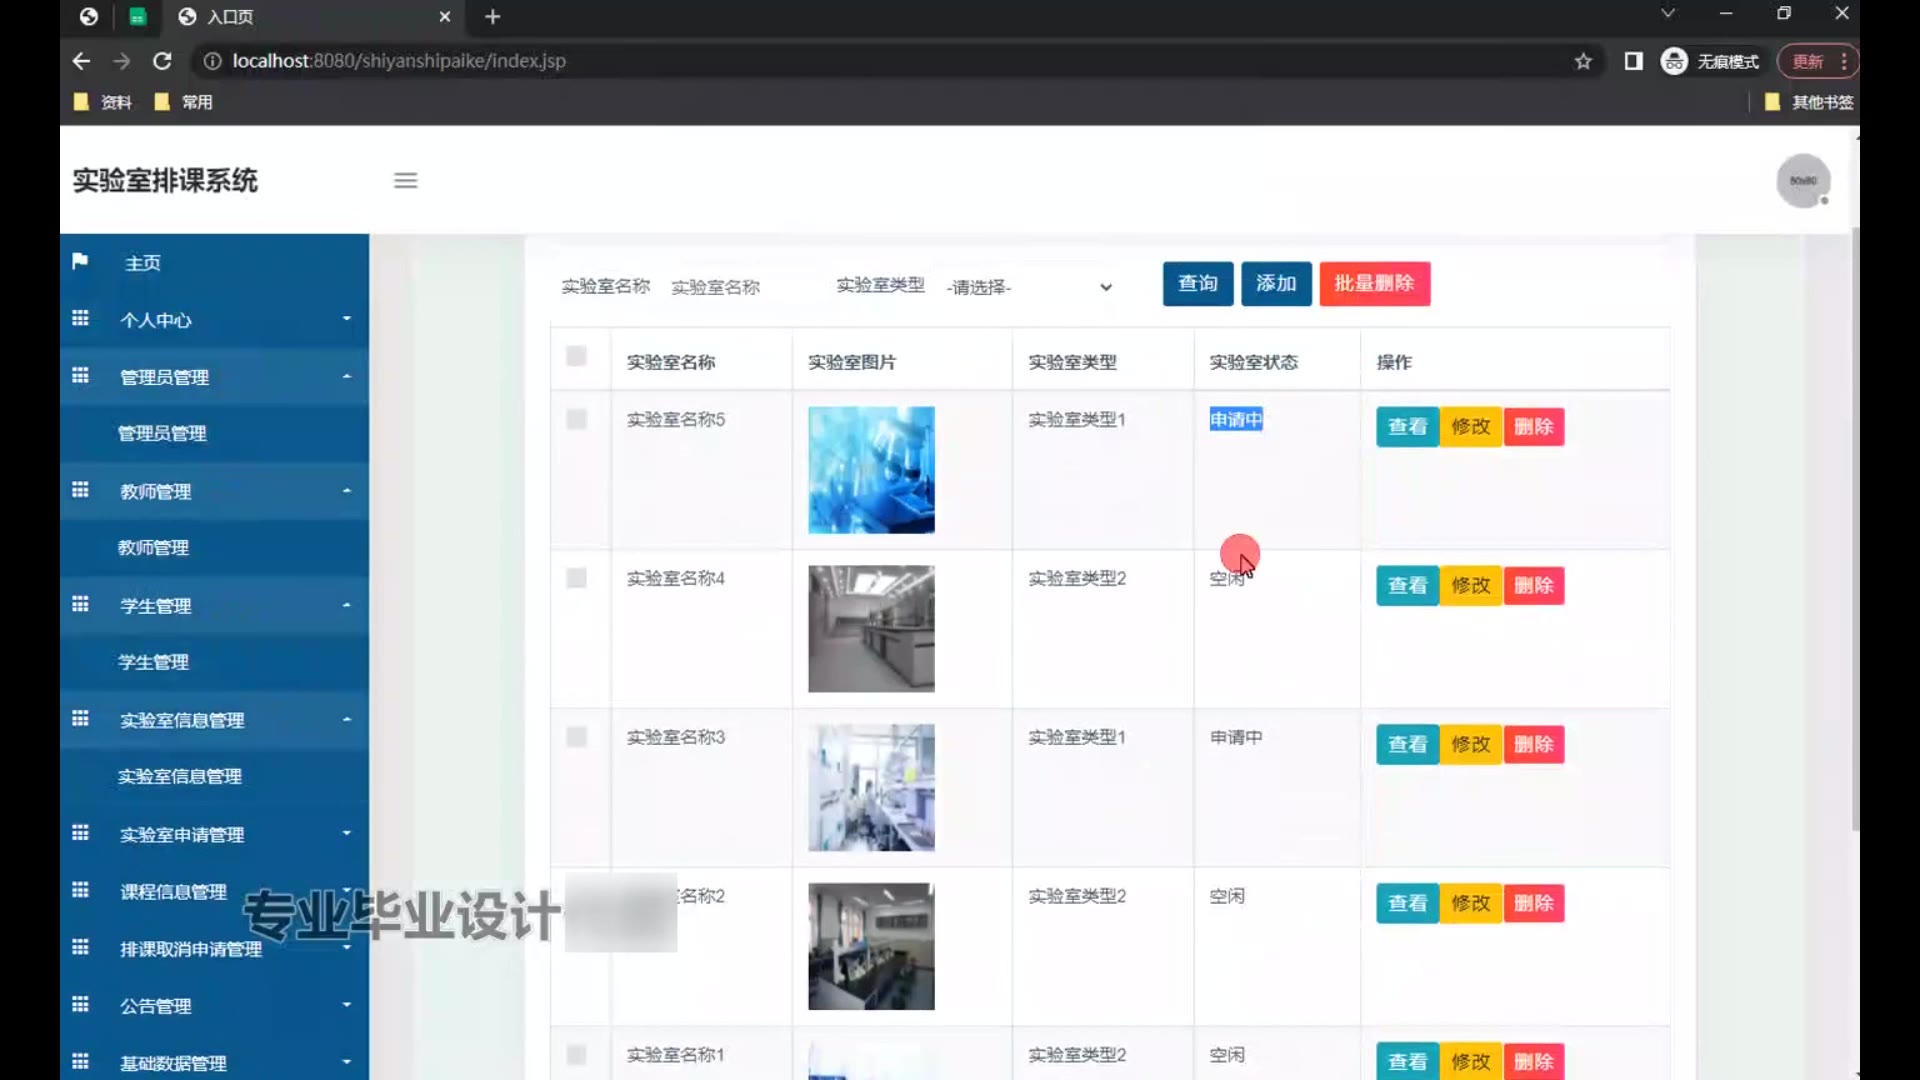Screen dimensions: 1920x1080
Task: Open the tab search chevron in title bar
Action: pos(1667,14)
